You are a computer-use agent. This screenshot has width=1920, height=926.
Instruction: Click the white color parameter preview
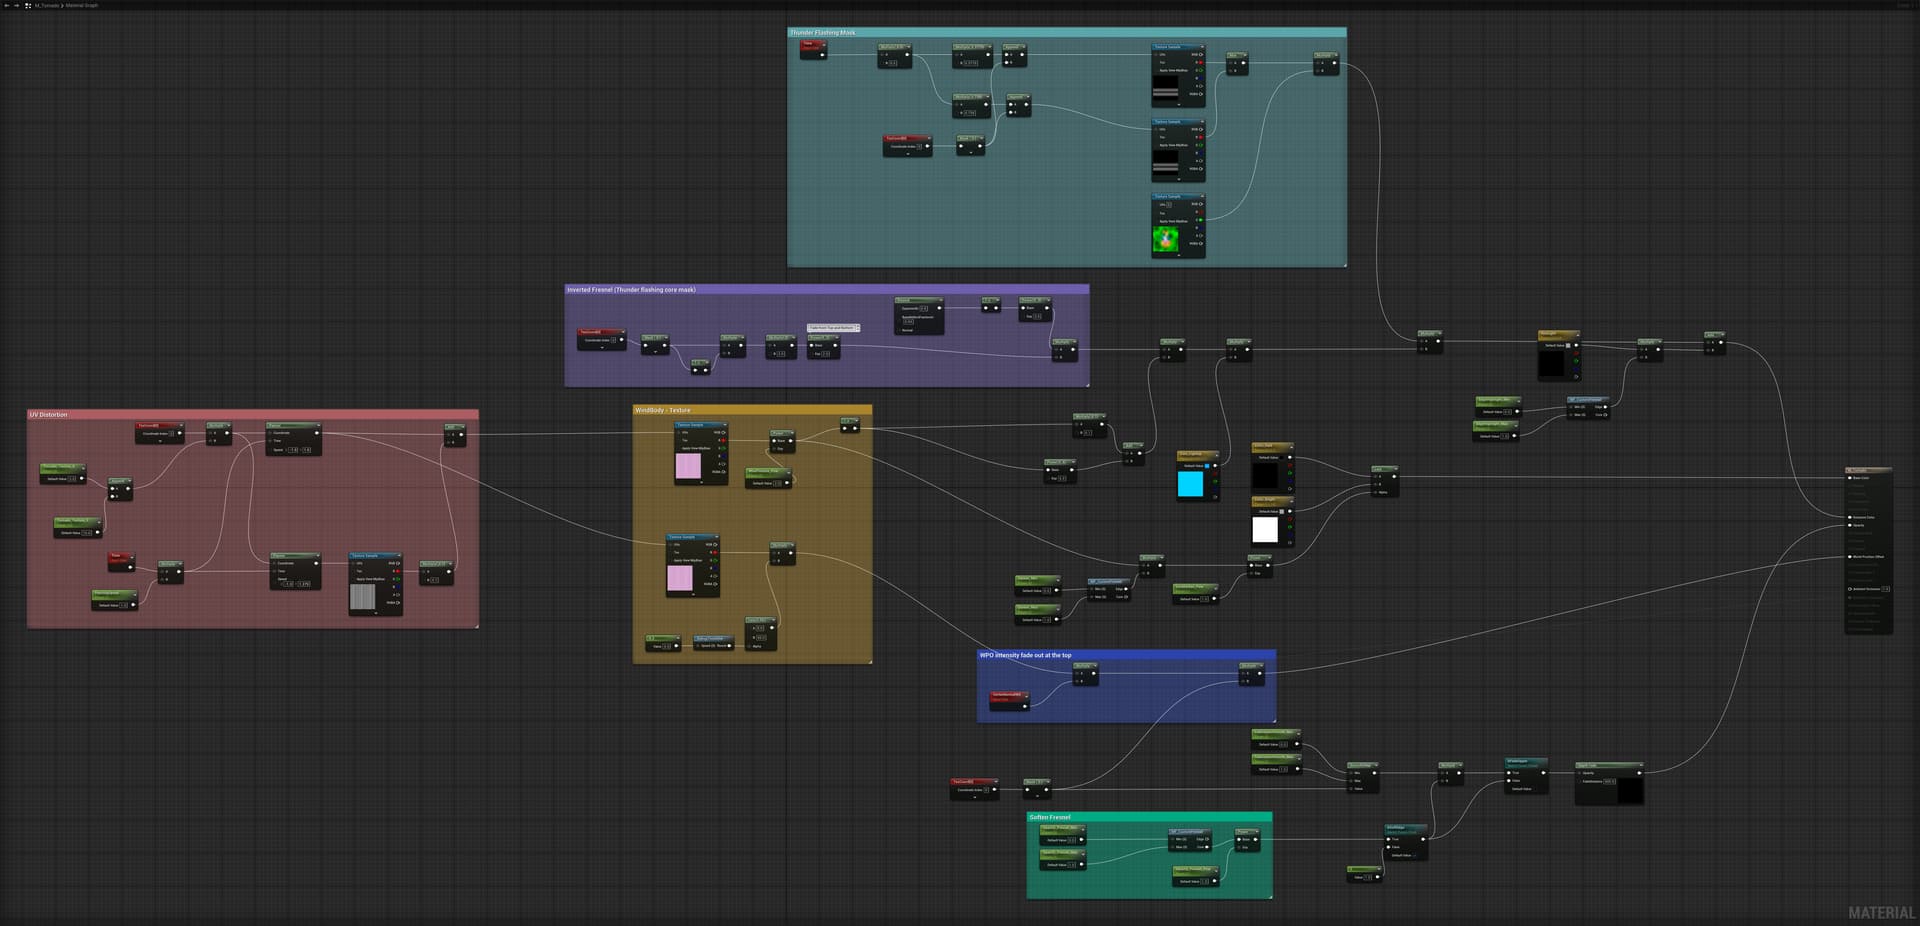(x=1265, y=529)
